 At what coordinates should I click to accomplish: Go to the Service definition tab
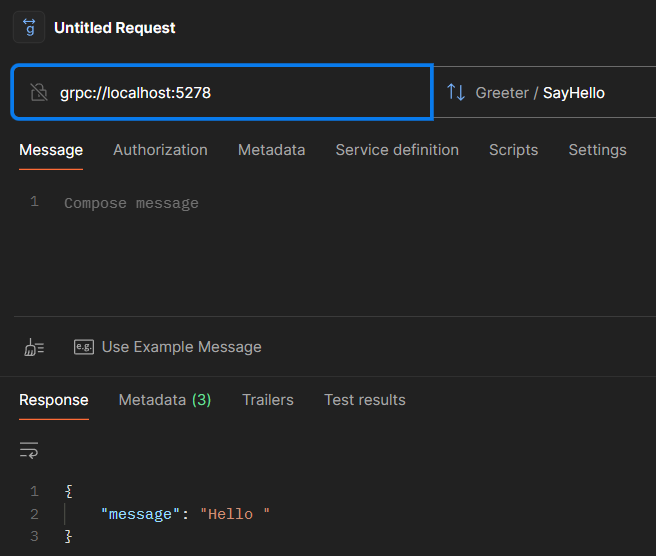click(x=397, y=150)
